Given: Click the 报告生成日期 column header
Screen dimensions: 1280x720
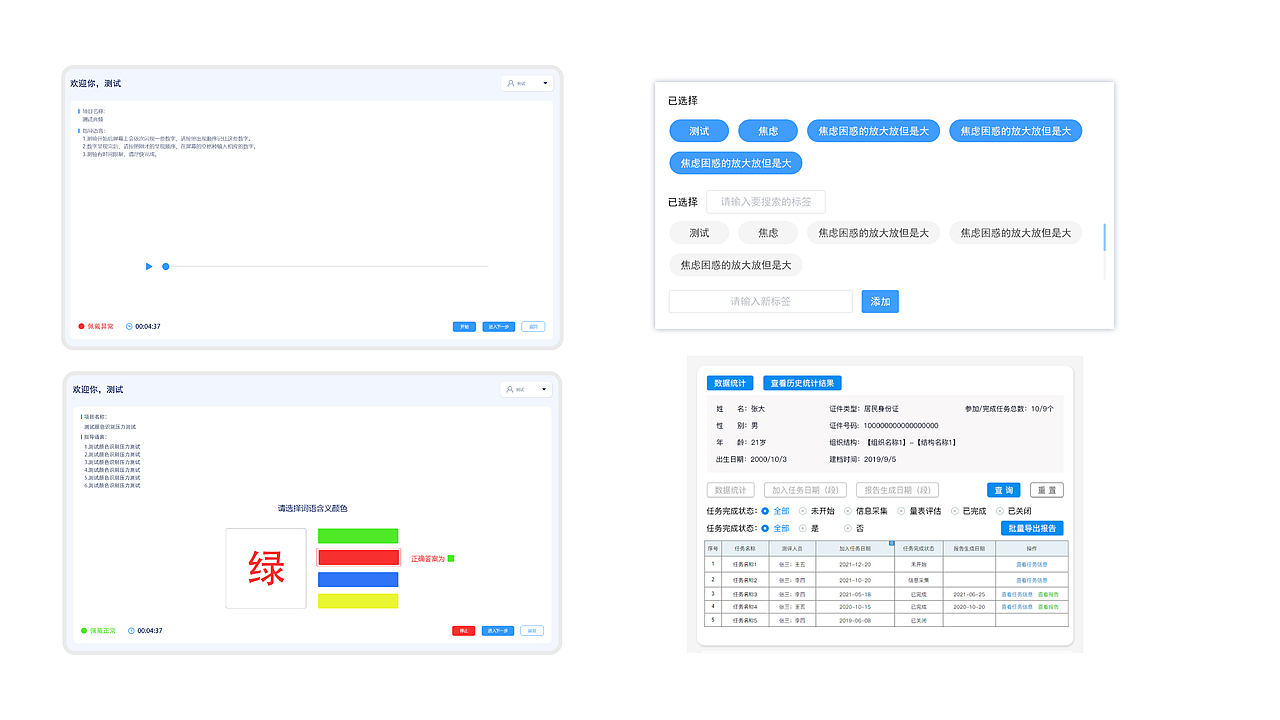Looking at the screenshot, I should point(969,549).
